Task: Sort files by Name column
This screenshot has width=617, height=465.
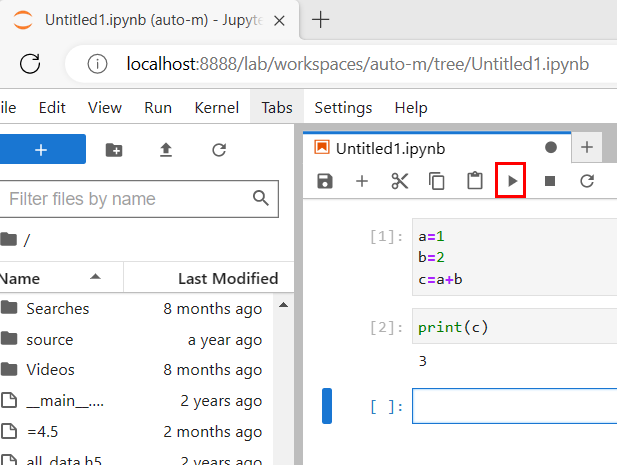Action: point(61,278)
